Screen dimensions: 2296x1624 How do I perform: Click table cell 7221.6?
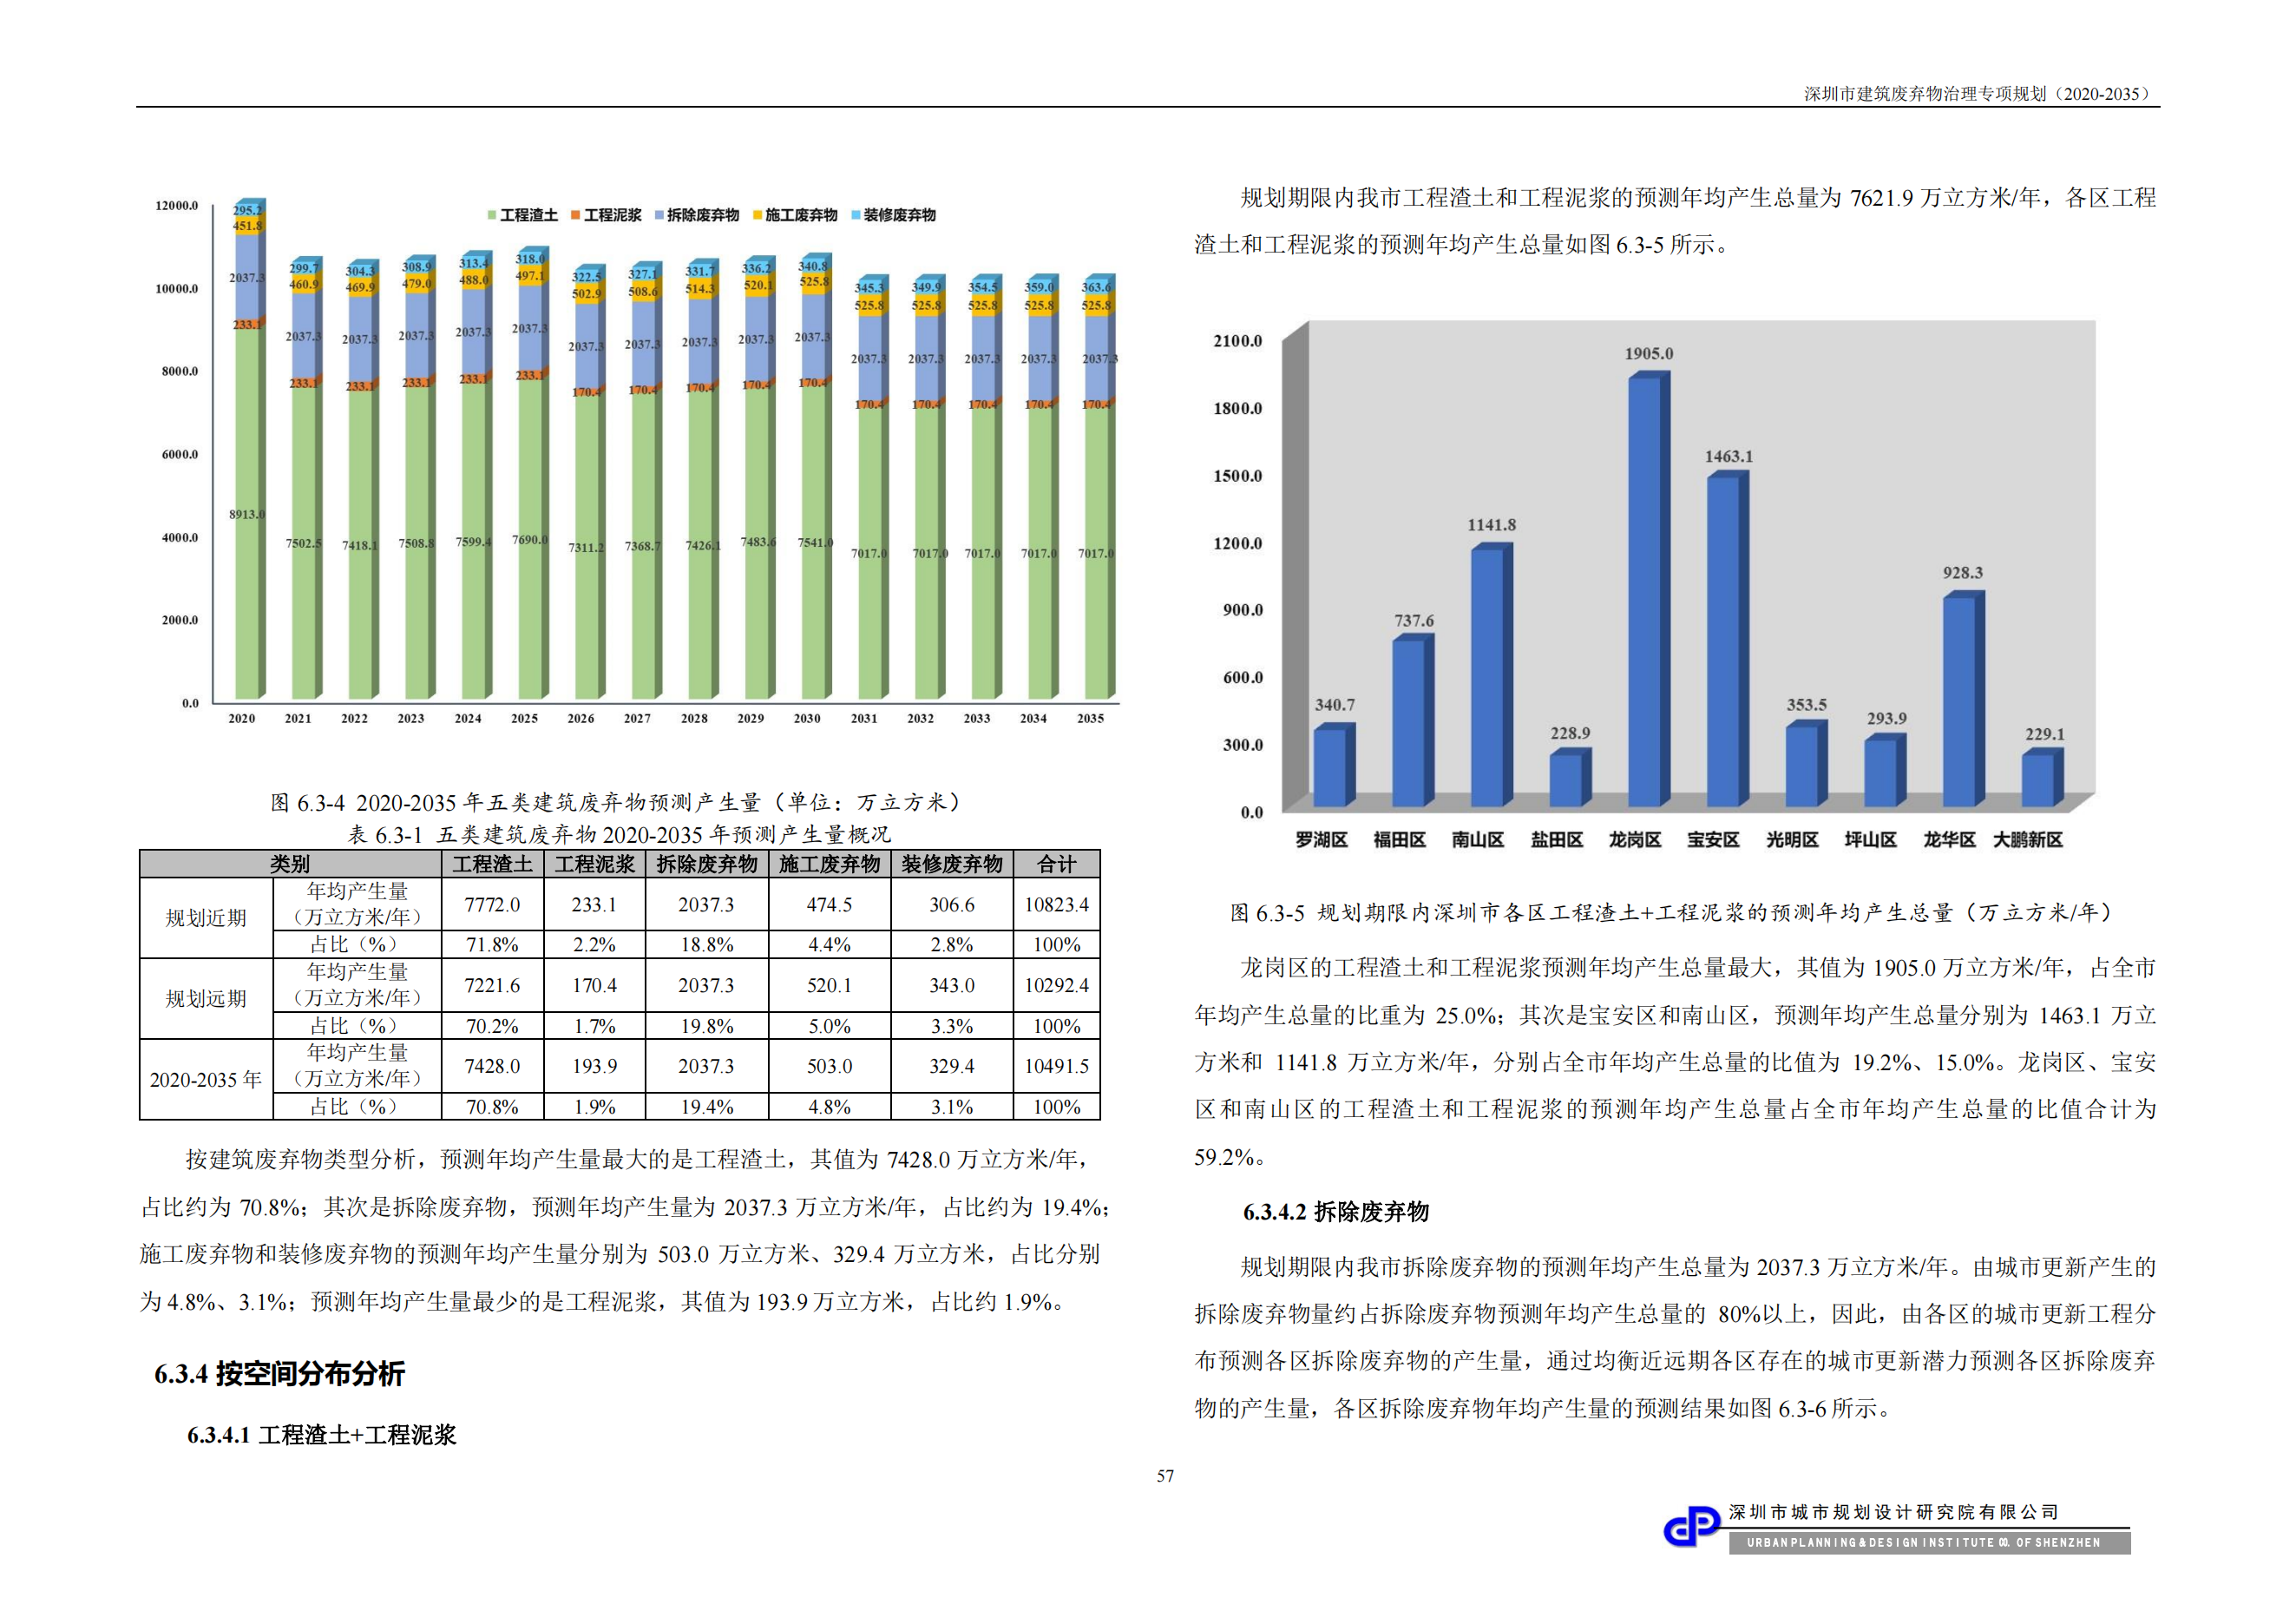coord(492,986)
